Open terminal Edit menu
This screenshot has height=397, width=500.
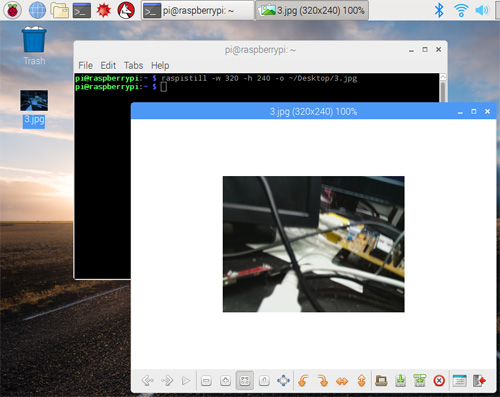pyautogui.click(x=108, y=65)
